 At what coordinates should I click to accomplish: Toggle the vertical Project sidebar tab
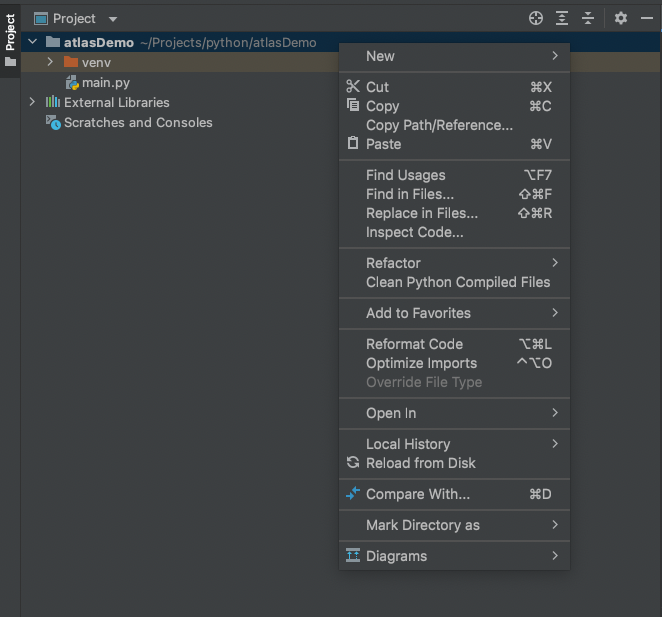pyautogui.click(x=10, y=41)
